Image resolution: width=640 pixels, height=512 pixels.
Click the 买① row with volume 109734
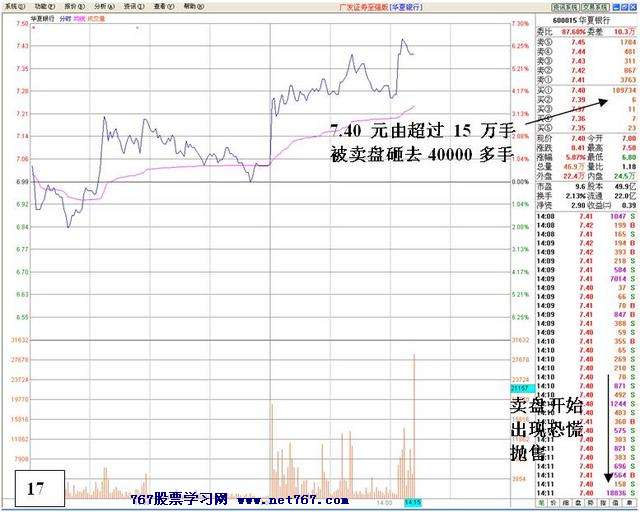[586, 90]
